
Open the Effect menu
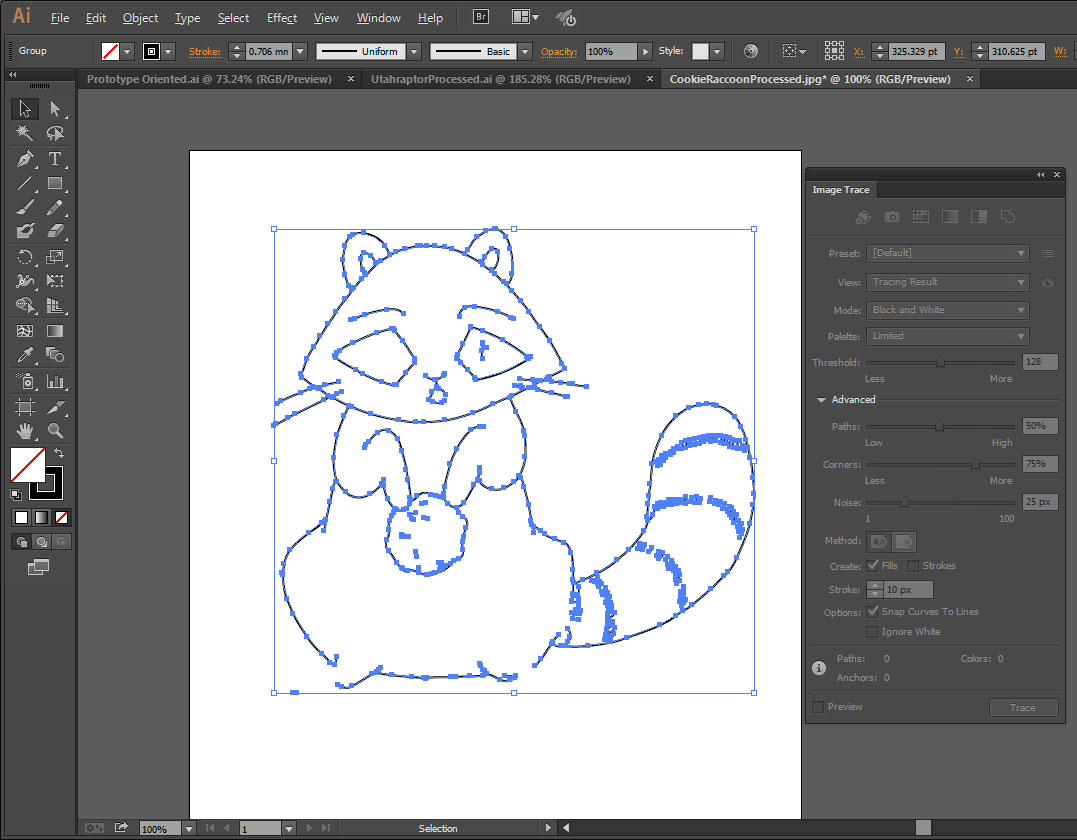point(282,18)
